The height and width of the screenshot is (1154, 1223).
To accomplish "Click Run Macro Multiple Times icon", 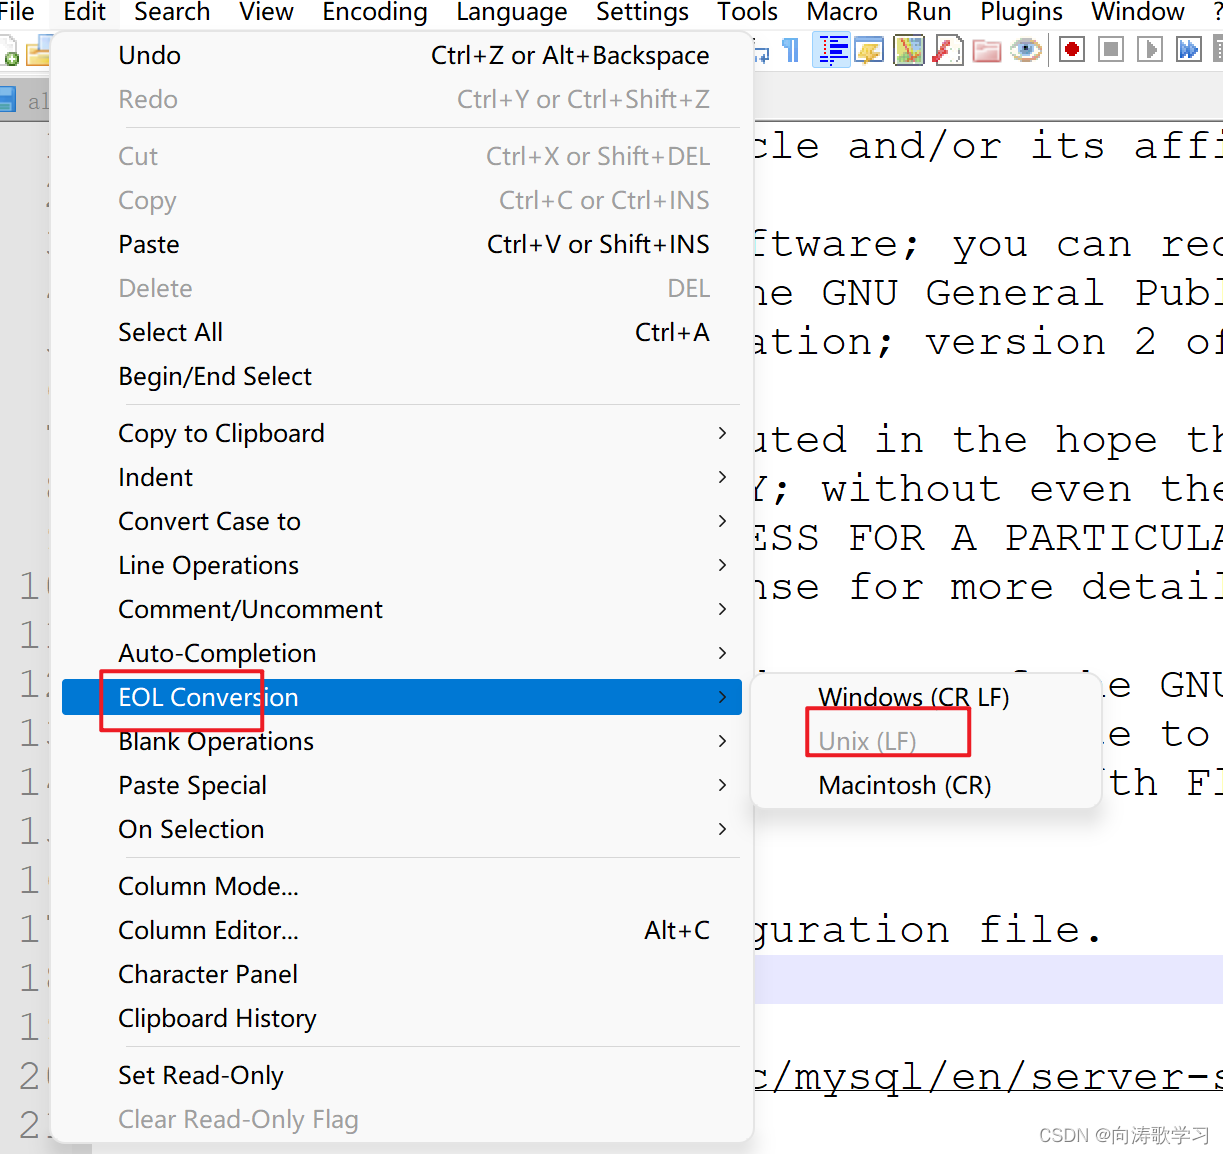I will click(x=1189, y=50).
